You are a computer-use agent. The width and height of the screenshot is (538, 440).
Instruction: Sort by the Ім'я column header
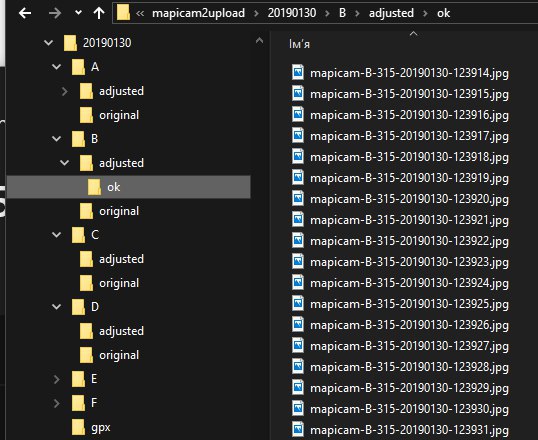300,44
